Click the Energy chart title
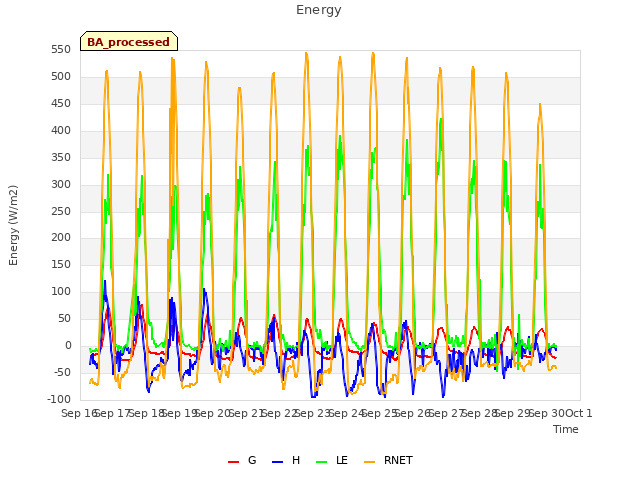 [319, 10]
